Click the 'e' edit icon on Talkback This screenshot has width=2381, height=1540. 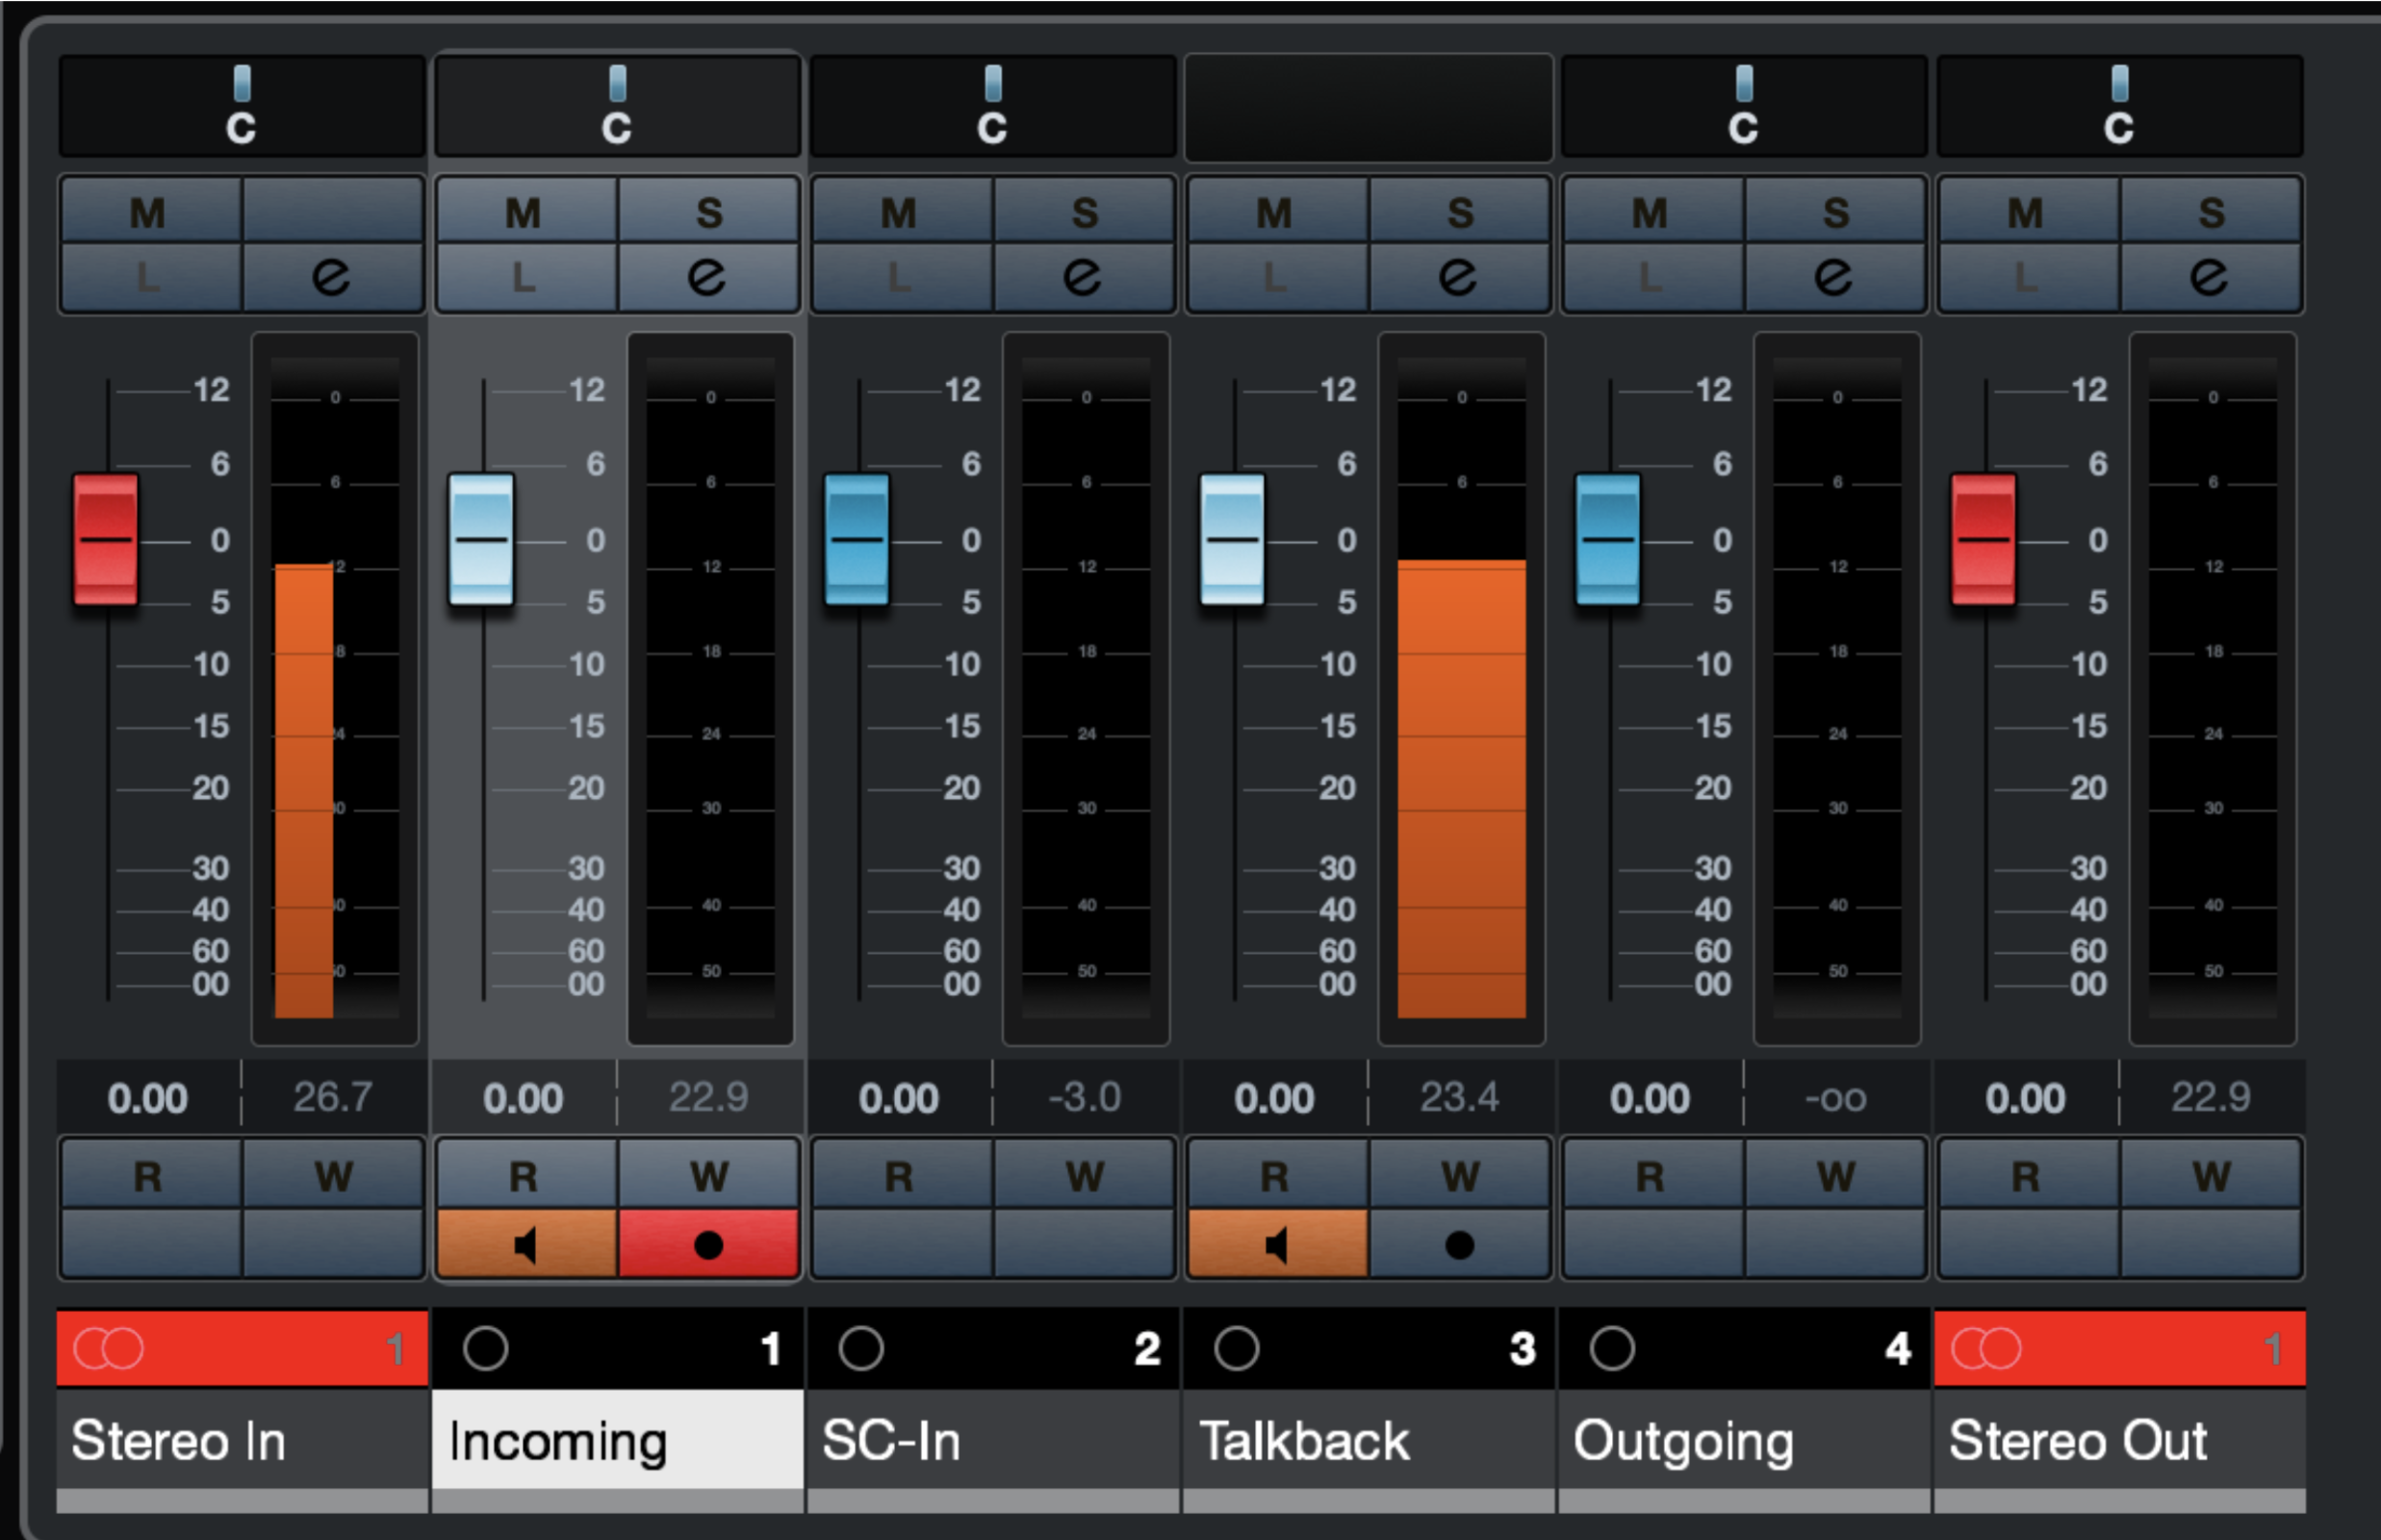(x=1459, y=277)
